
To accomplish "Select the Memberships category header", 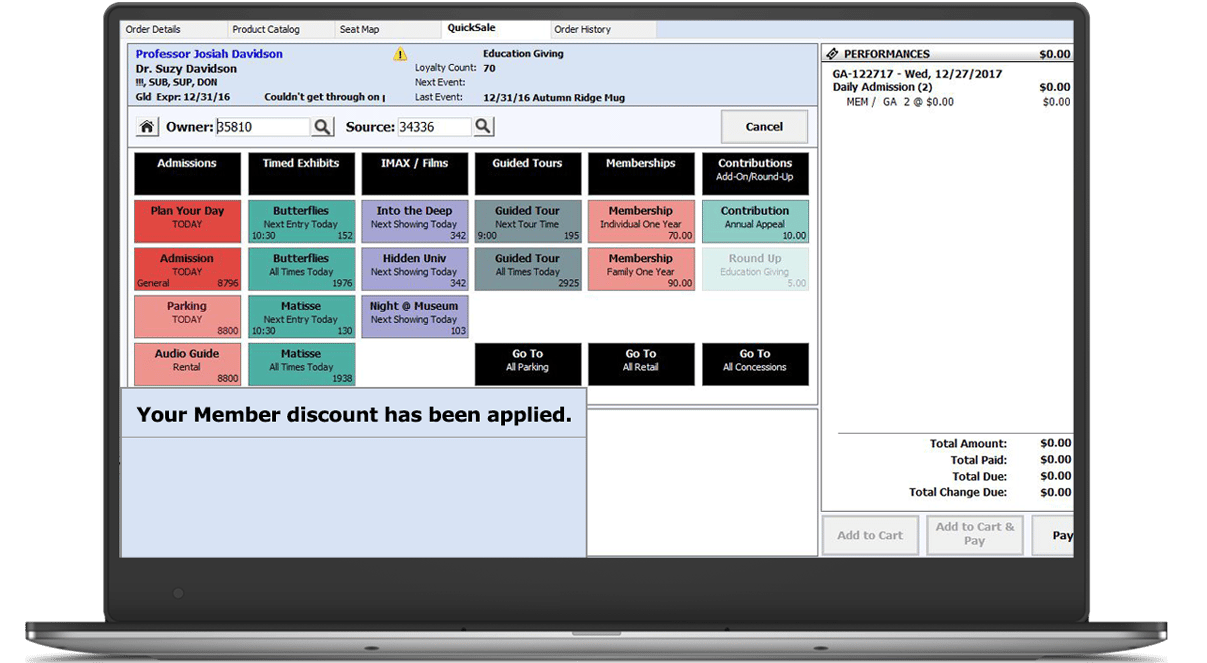I will [641, 172].
